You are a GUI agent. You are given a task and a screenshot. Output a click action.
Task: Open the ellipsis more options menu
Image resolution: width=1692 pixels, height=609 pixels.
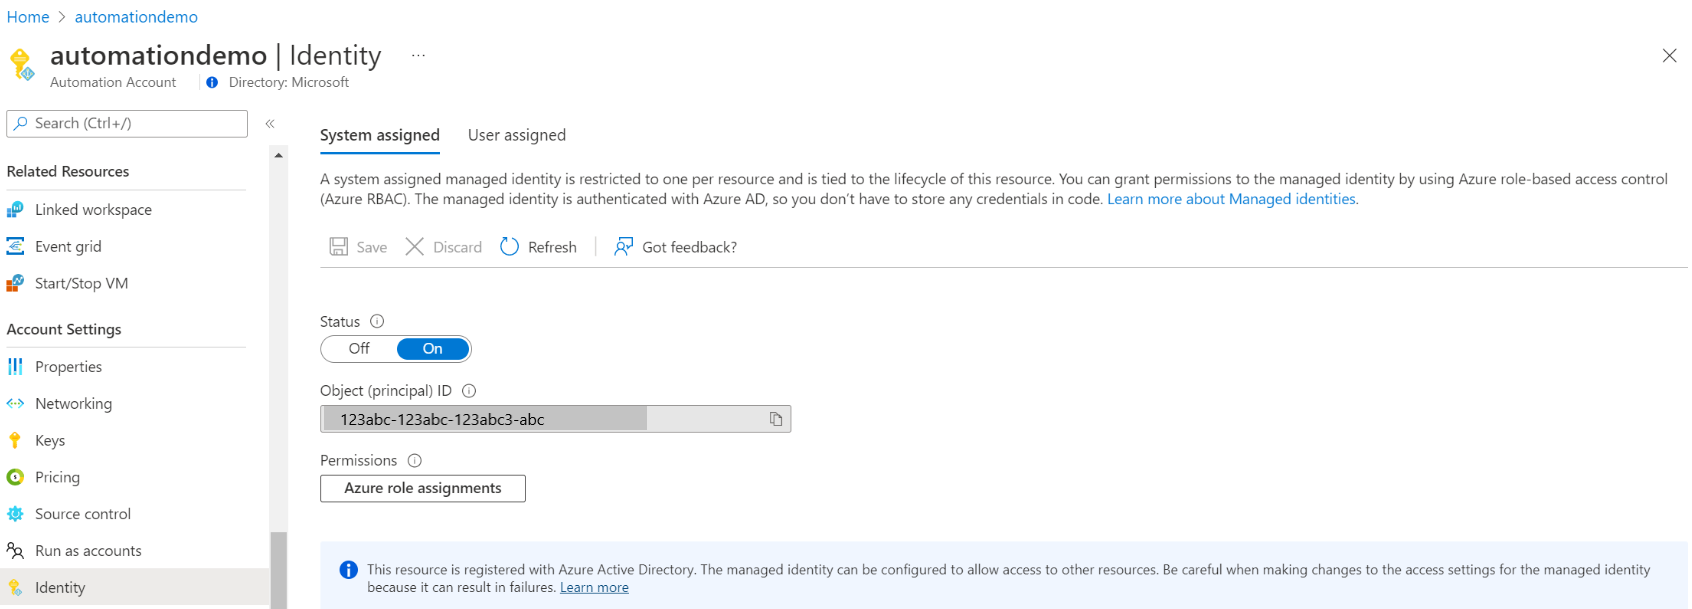coord(418,56)
